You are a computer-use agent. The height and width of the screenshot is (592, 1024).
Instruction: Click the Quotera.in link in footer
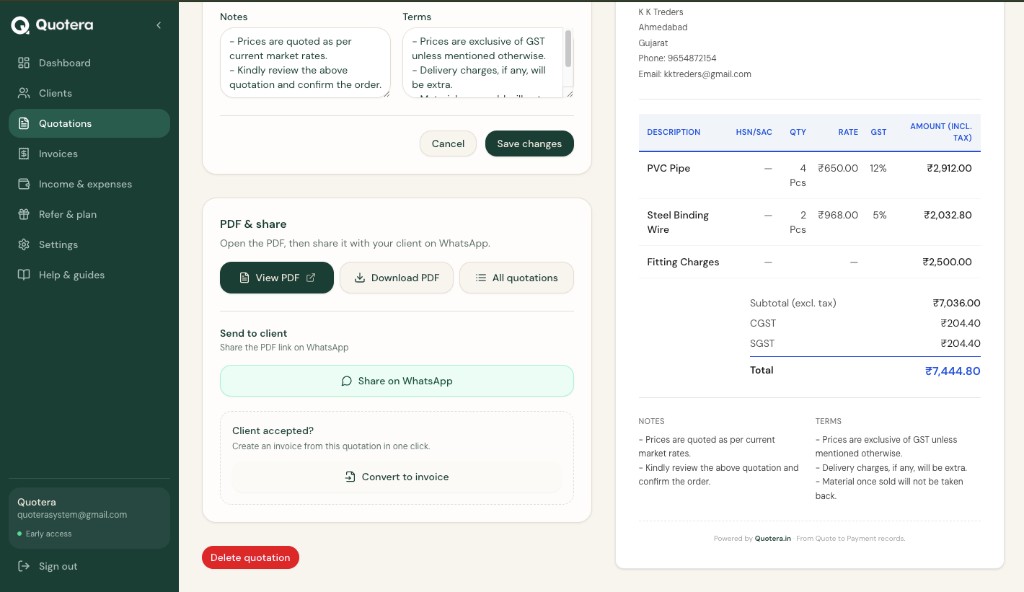773,538
